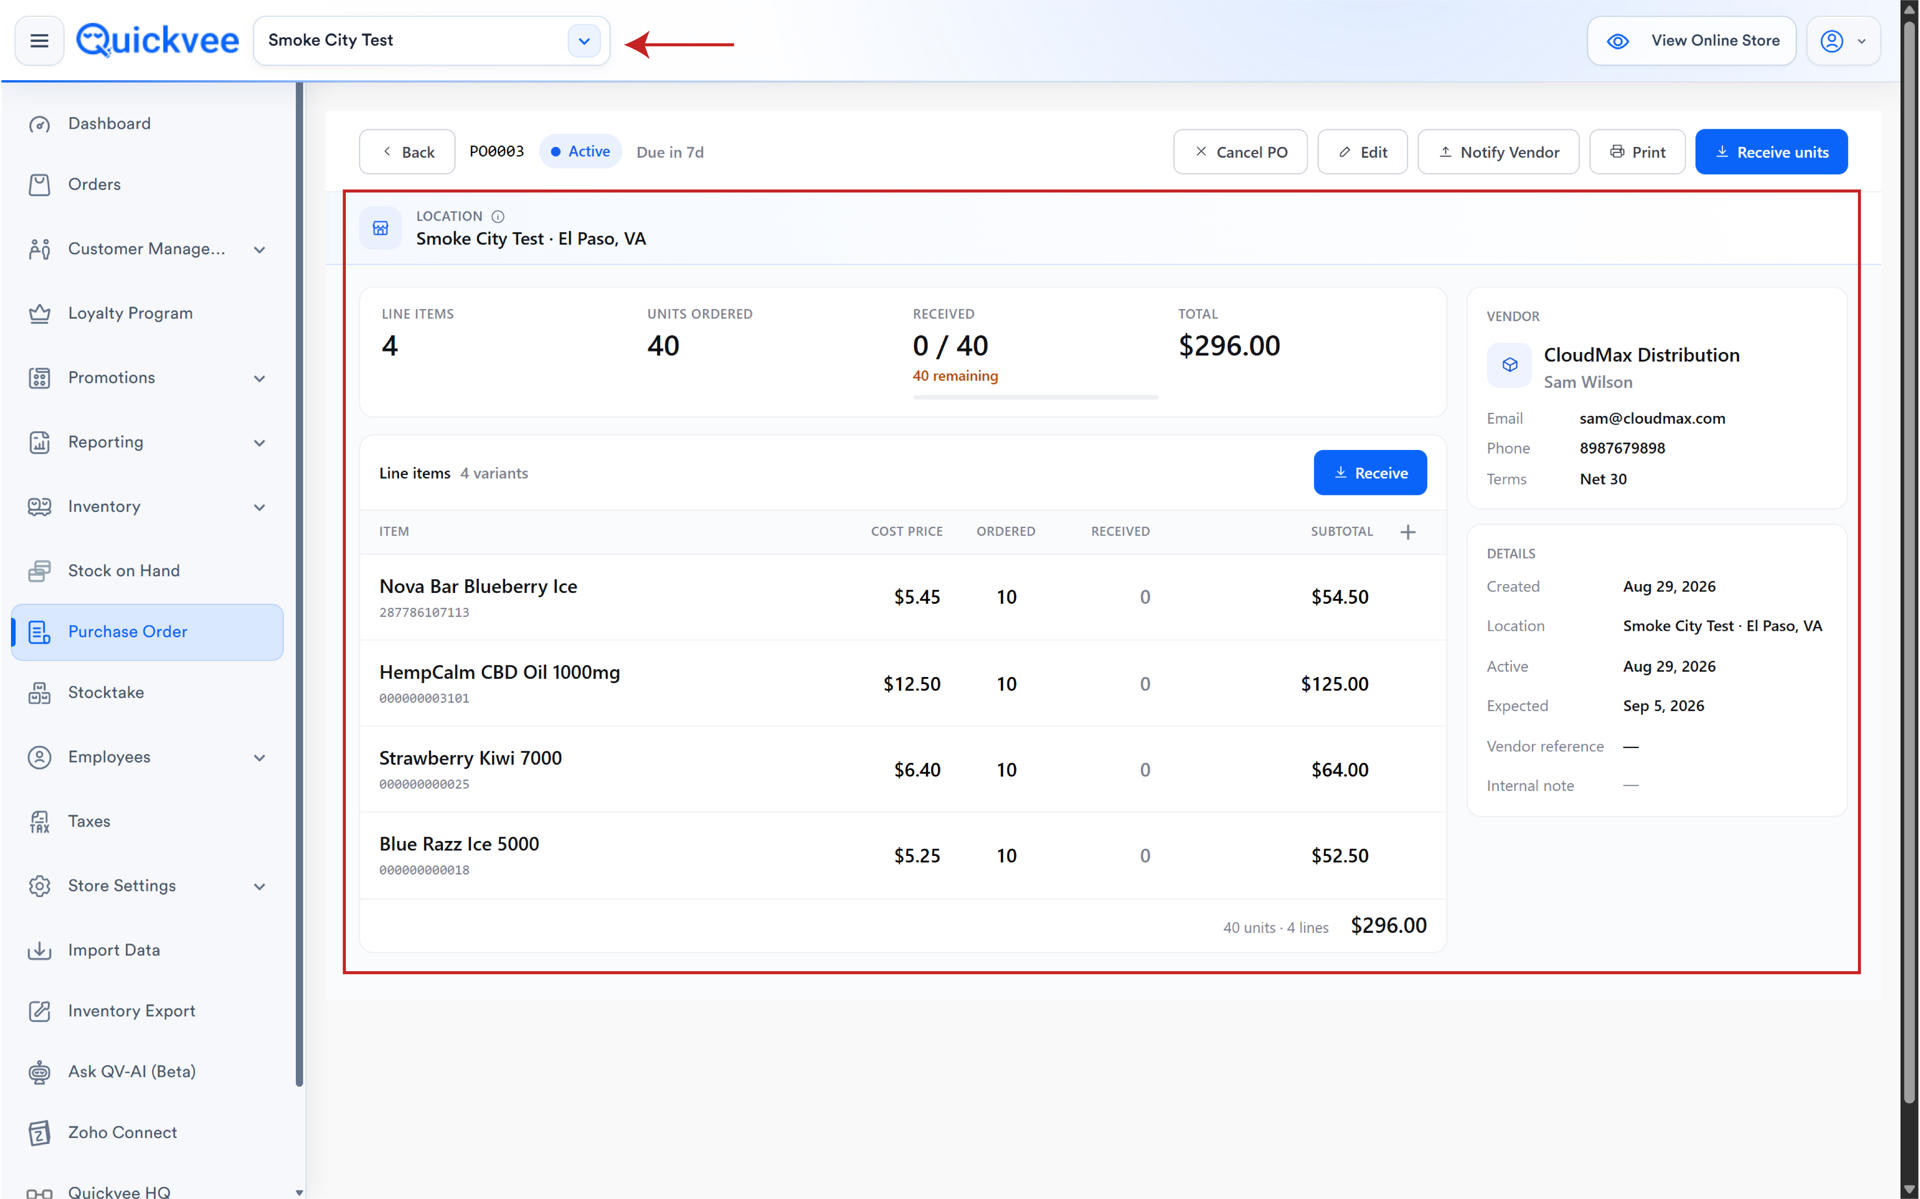Expand the Customer Management menu
The image size is (1920, 1199).
pos(259,250)
